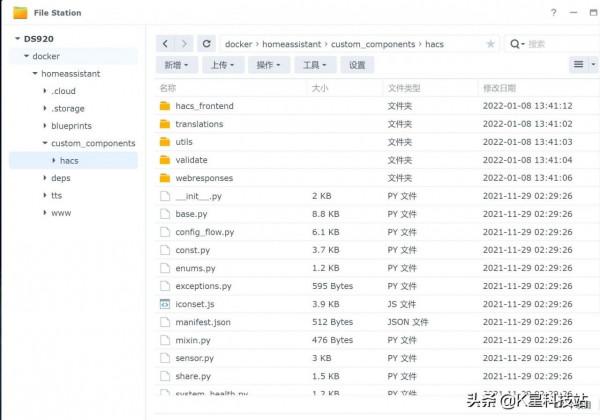The width and height of the screenshot is (600, 420).
Task: Click the enums.py file icon
Action: pos(165,268)
